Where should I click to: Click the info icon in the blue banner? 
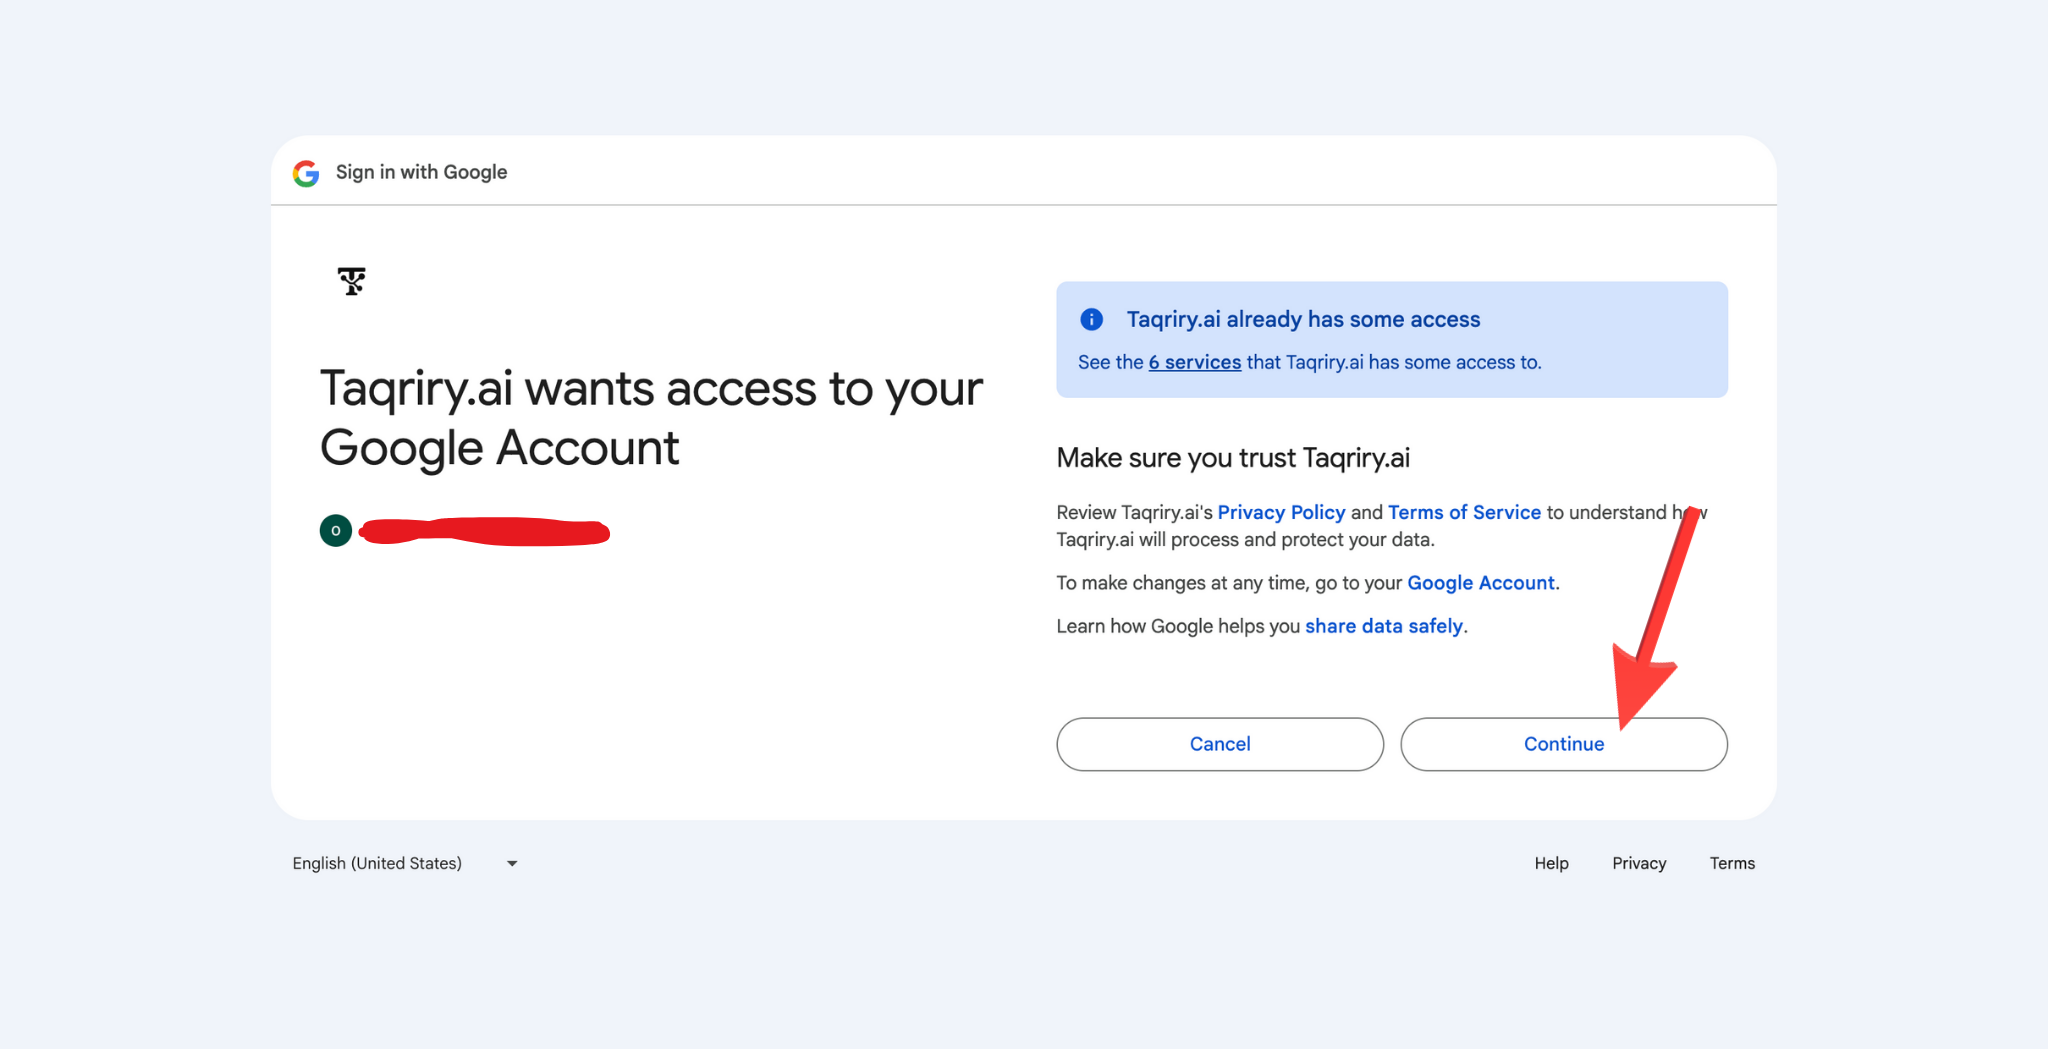coord(1091,319)
